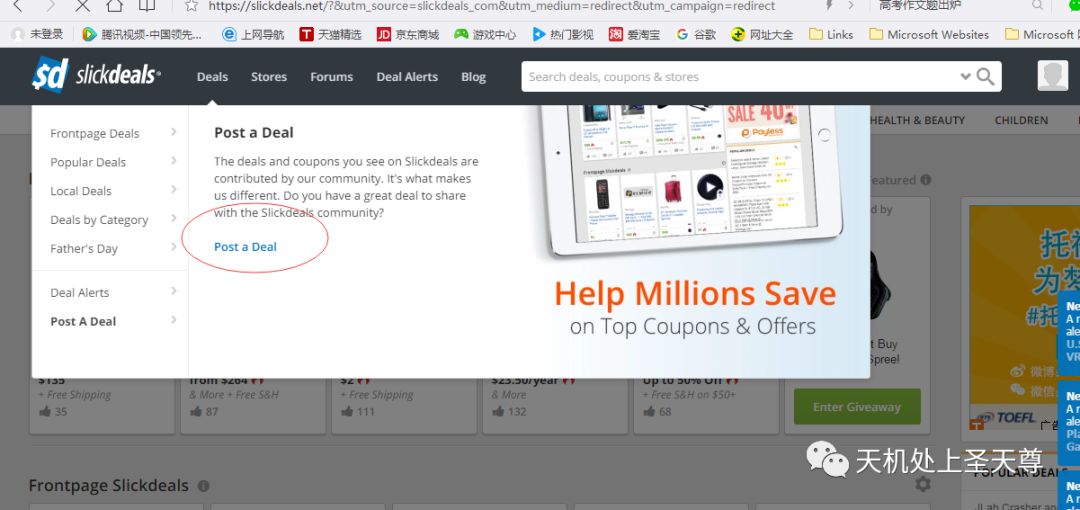Expand the Local Deals submenu chevron

(174, 190)
